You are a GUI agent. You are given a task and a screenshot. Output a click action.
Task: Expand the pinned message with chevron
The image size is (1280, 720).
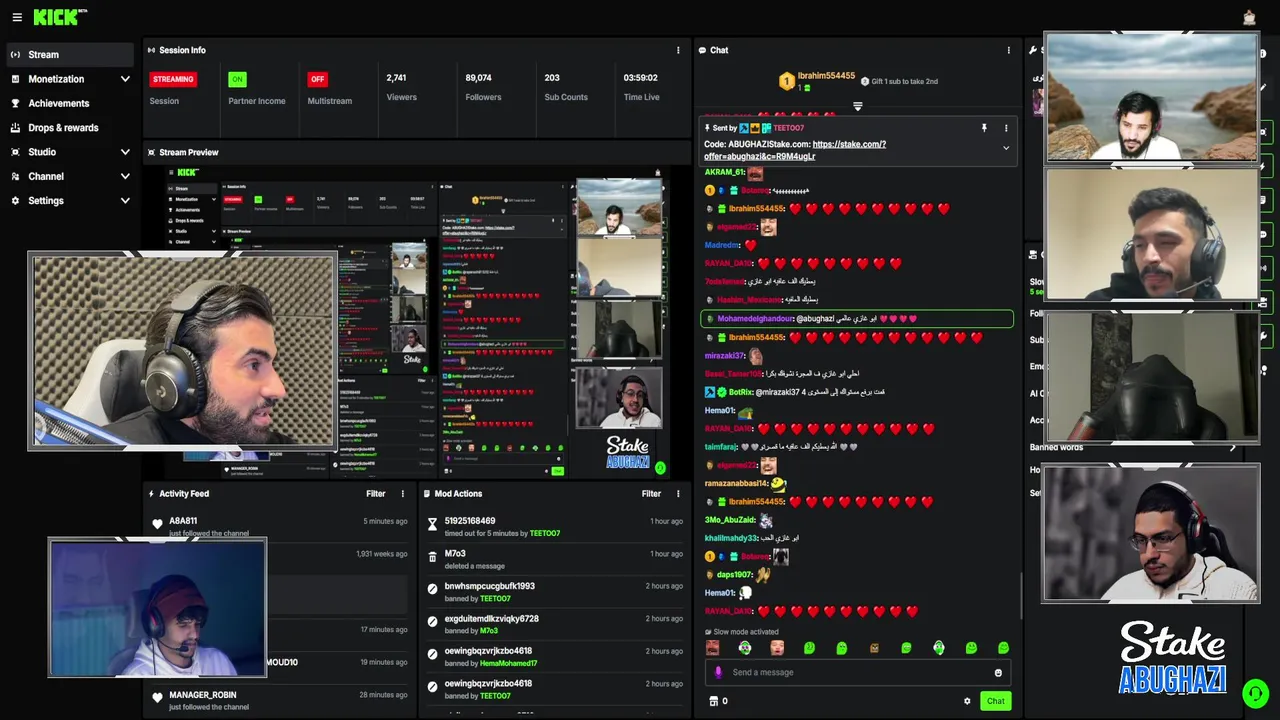point(1006,148)
